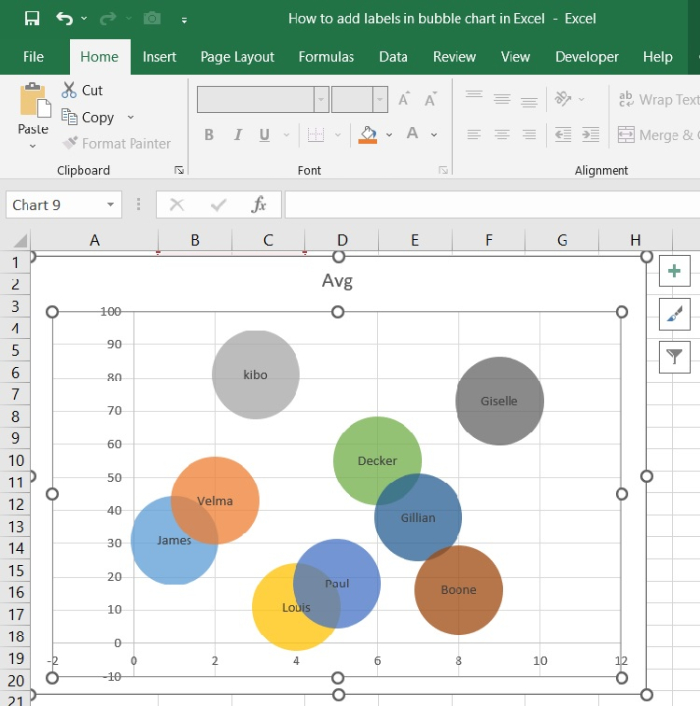
Task: Apply the orange fill color bucket
Action: [x=367, y=135]
